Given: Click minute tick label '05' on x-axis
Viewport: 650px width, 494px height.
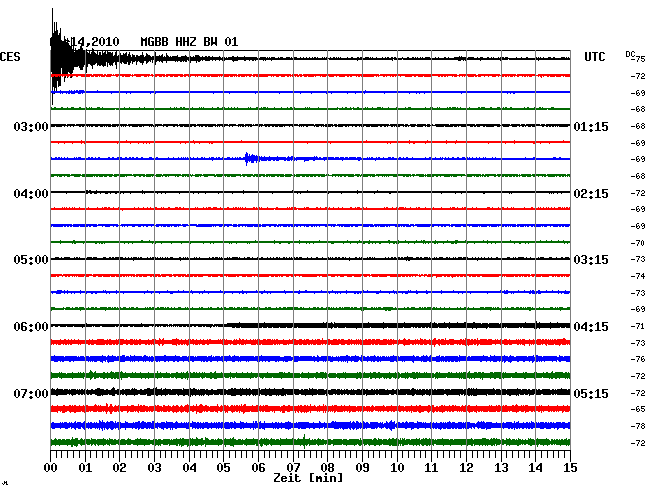Looking at the screenshot, I should click(223, 467).
